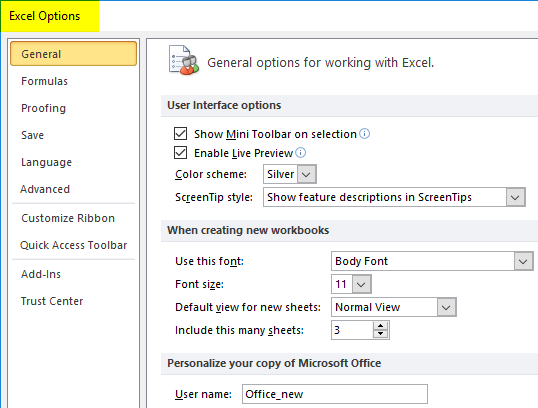Open Quick Access Toolbar settings
This screenshot has width=538, height=408.
pos(73,245)
